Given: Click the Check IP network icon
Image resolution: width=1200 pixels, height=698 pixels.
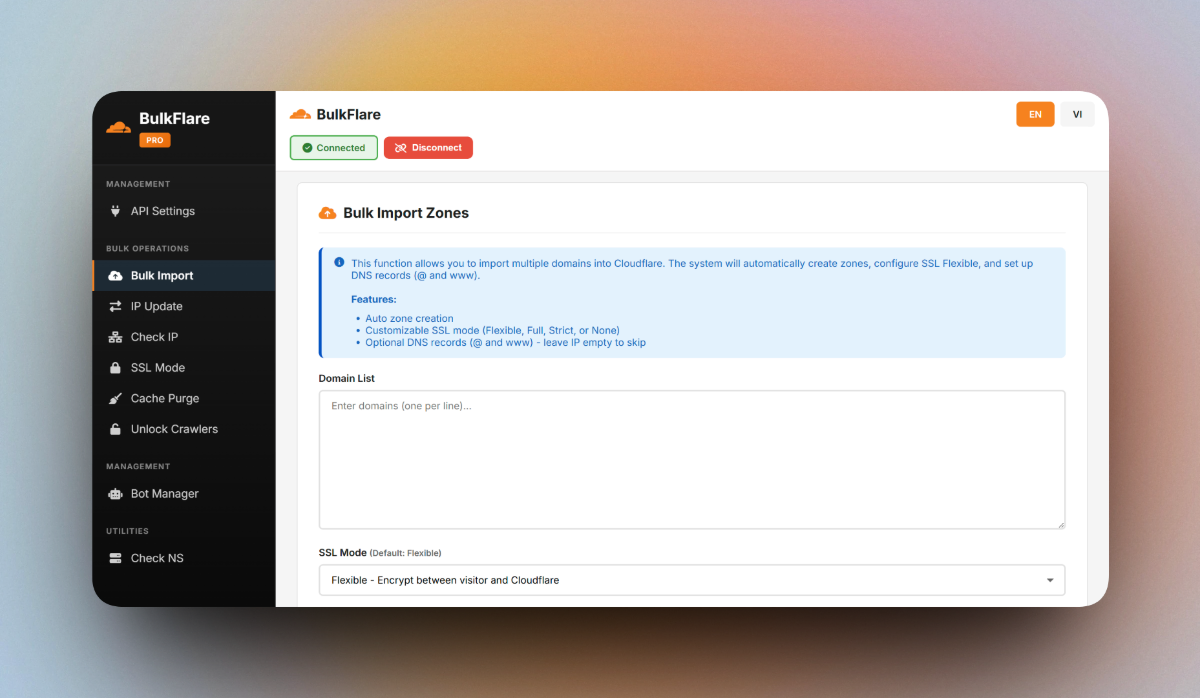Looking at the screenshot, I should (x=115, y=337).
